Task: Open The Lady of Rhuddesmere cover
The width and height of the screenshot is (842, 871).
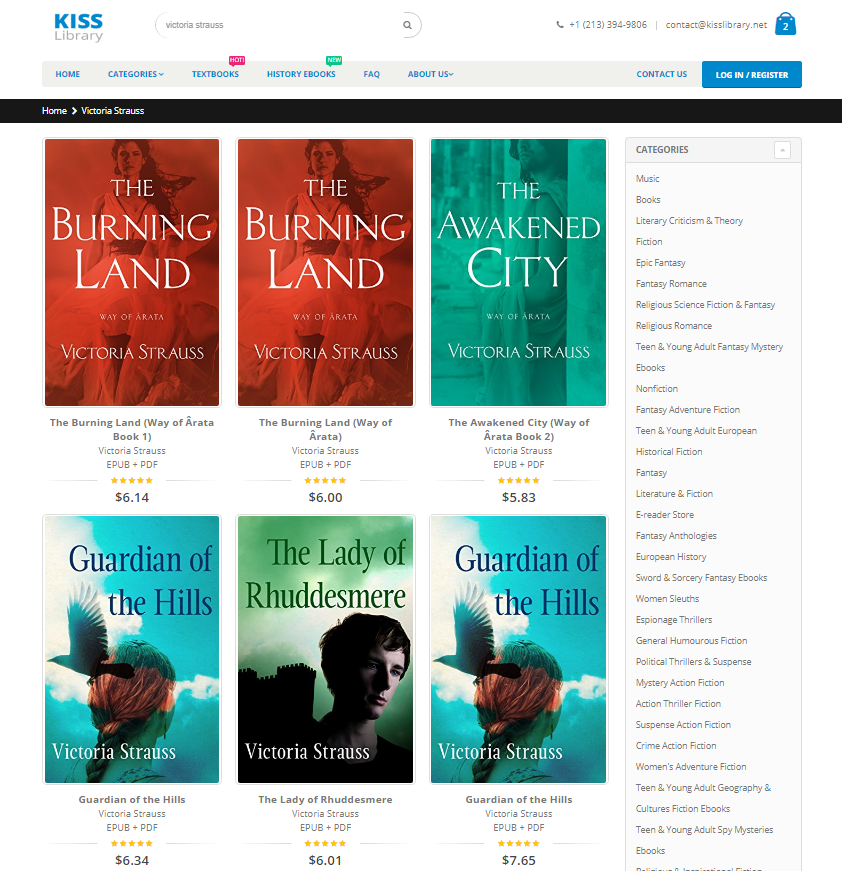Action: pos(325,649)
